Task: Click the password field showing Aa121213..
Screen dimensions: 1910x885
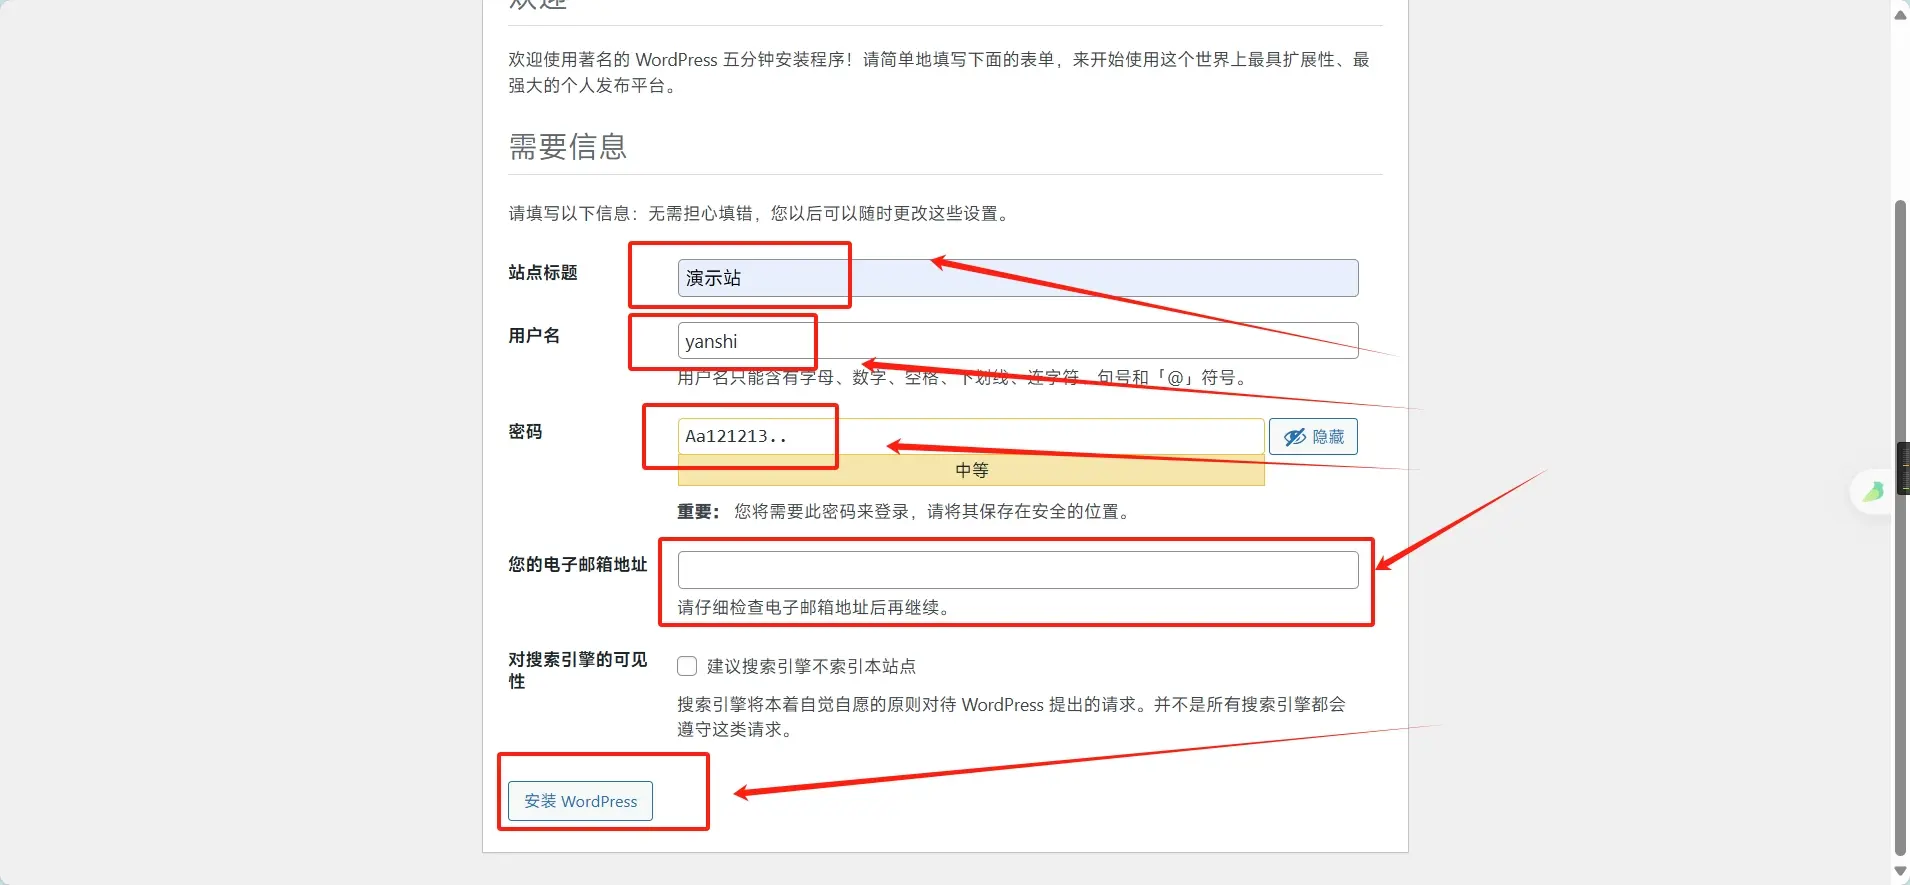Action: tap(971, 437)
